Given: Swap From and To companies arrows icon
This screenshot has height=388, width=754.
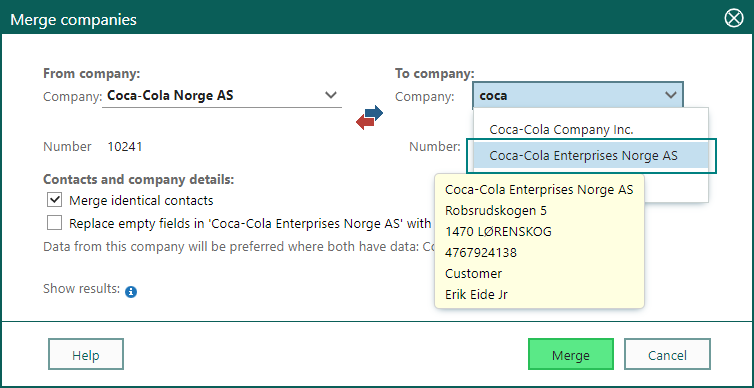Looking at the screenshot, I should (x=369, y=118).
